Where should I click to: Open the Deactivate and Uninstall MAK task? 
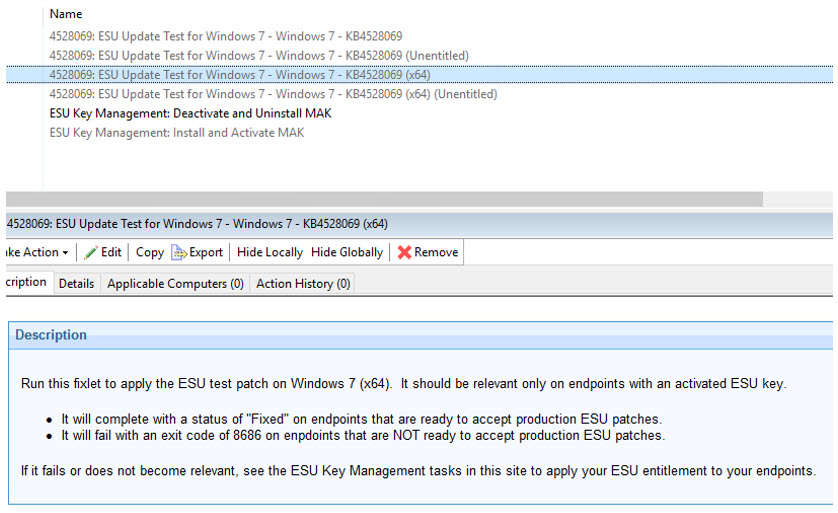point(190,113)
